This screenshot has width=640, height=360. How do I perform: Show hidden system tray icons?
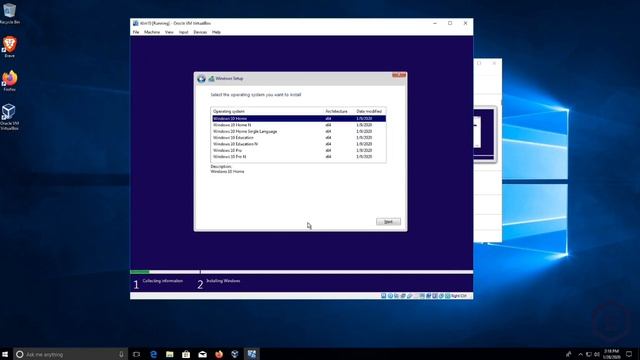(x=580, y=354)
